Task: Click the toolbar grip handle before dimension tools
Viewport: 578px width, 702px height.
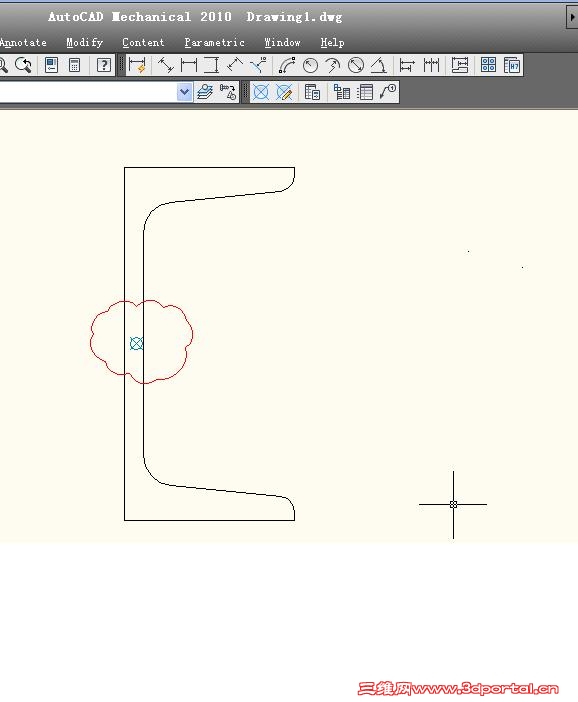Action: pos(121,65)
